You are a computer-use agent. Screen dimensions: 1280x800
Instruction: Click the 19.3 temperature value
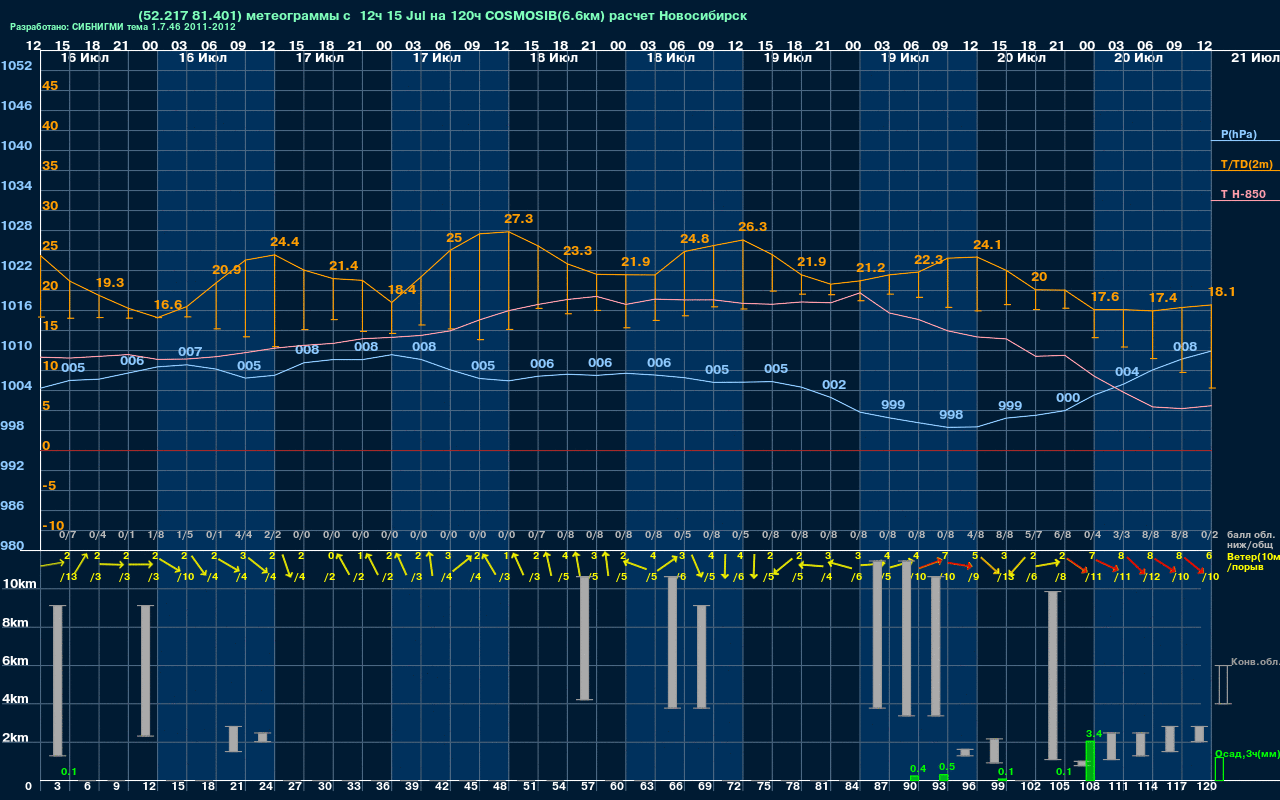pos(110,283)
